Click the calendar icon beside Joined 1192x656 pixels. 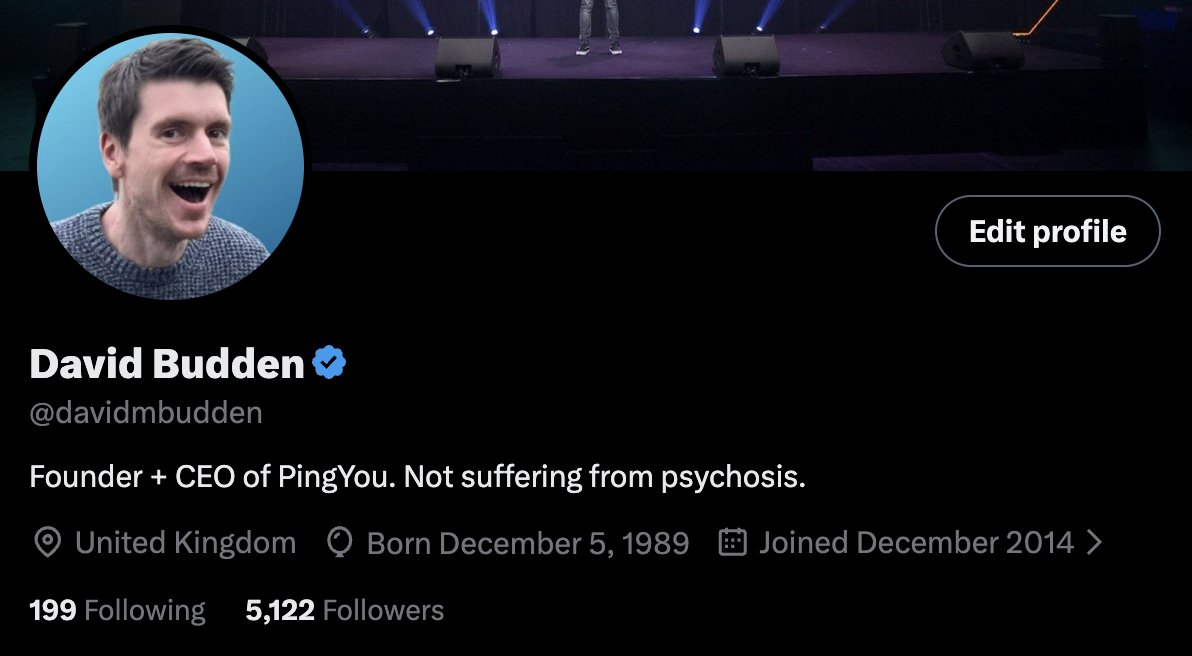[733, 543]
